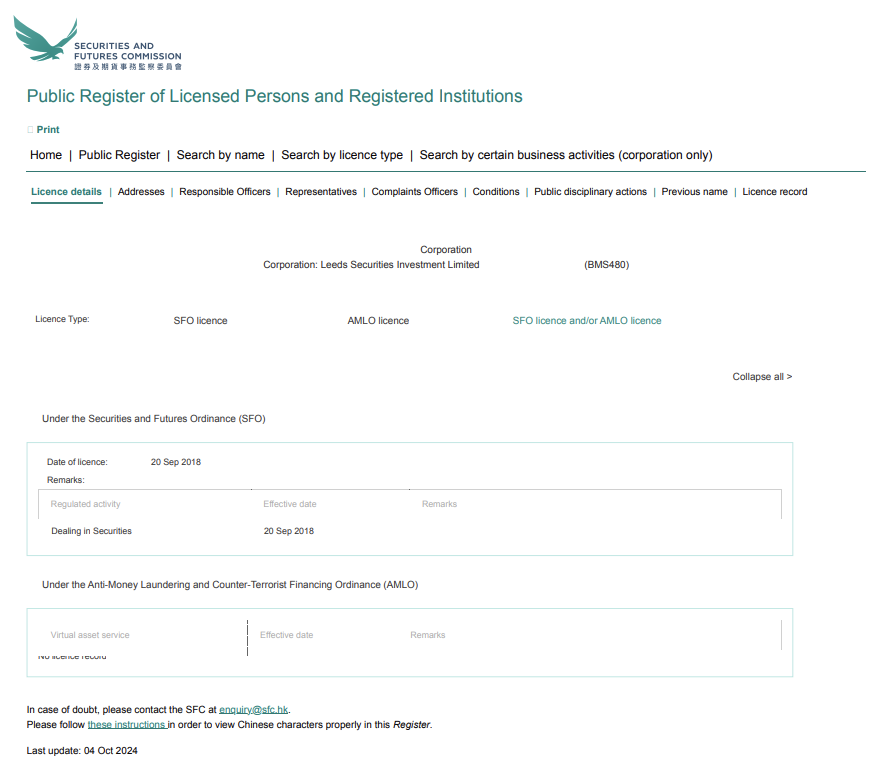Screen dimensions: 880x784
Task: Email the SFC at enquiry@sfc.hk
Action: 254,710
